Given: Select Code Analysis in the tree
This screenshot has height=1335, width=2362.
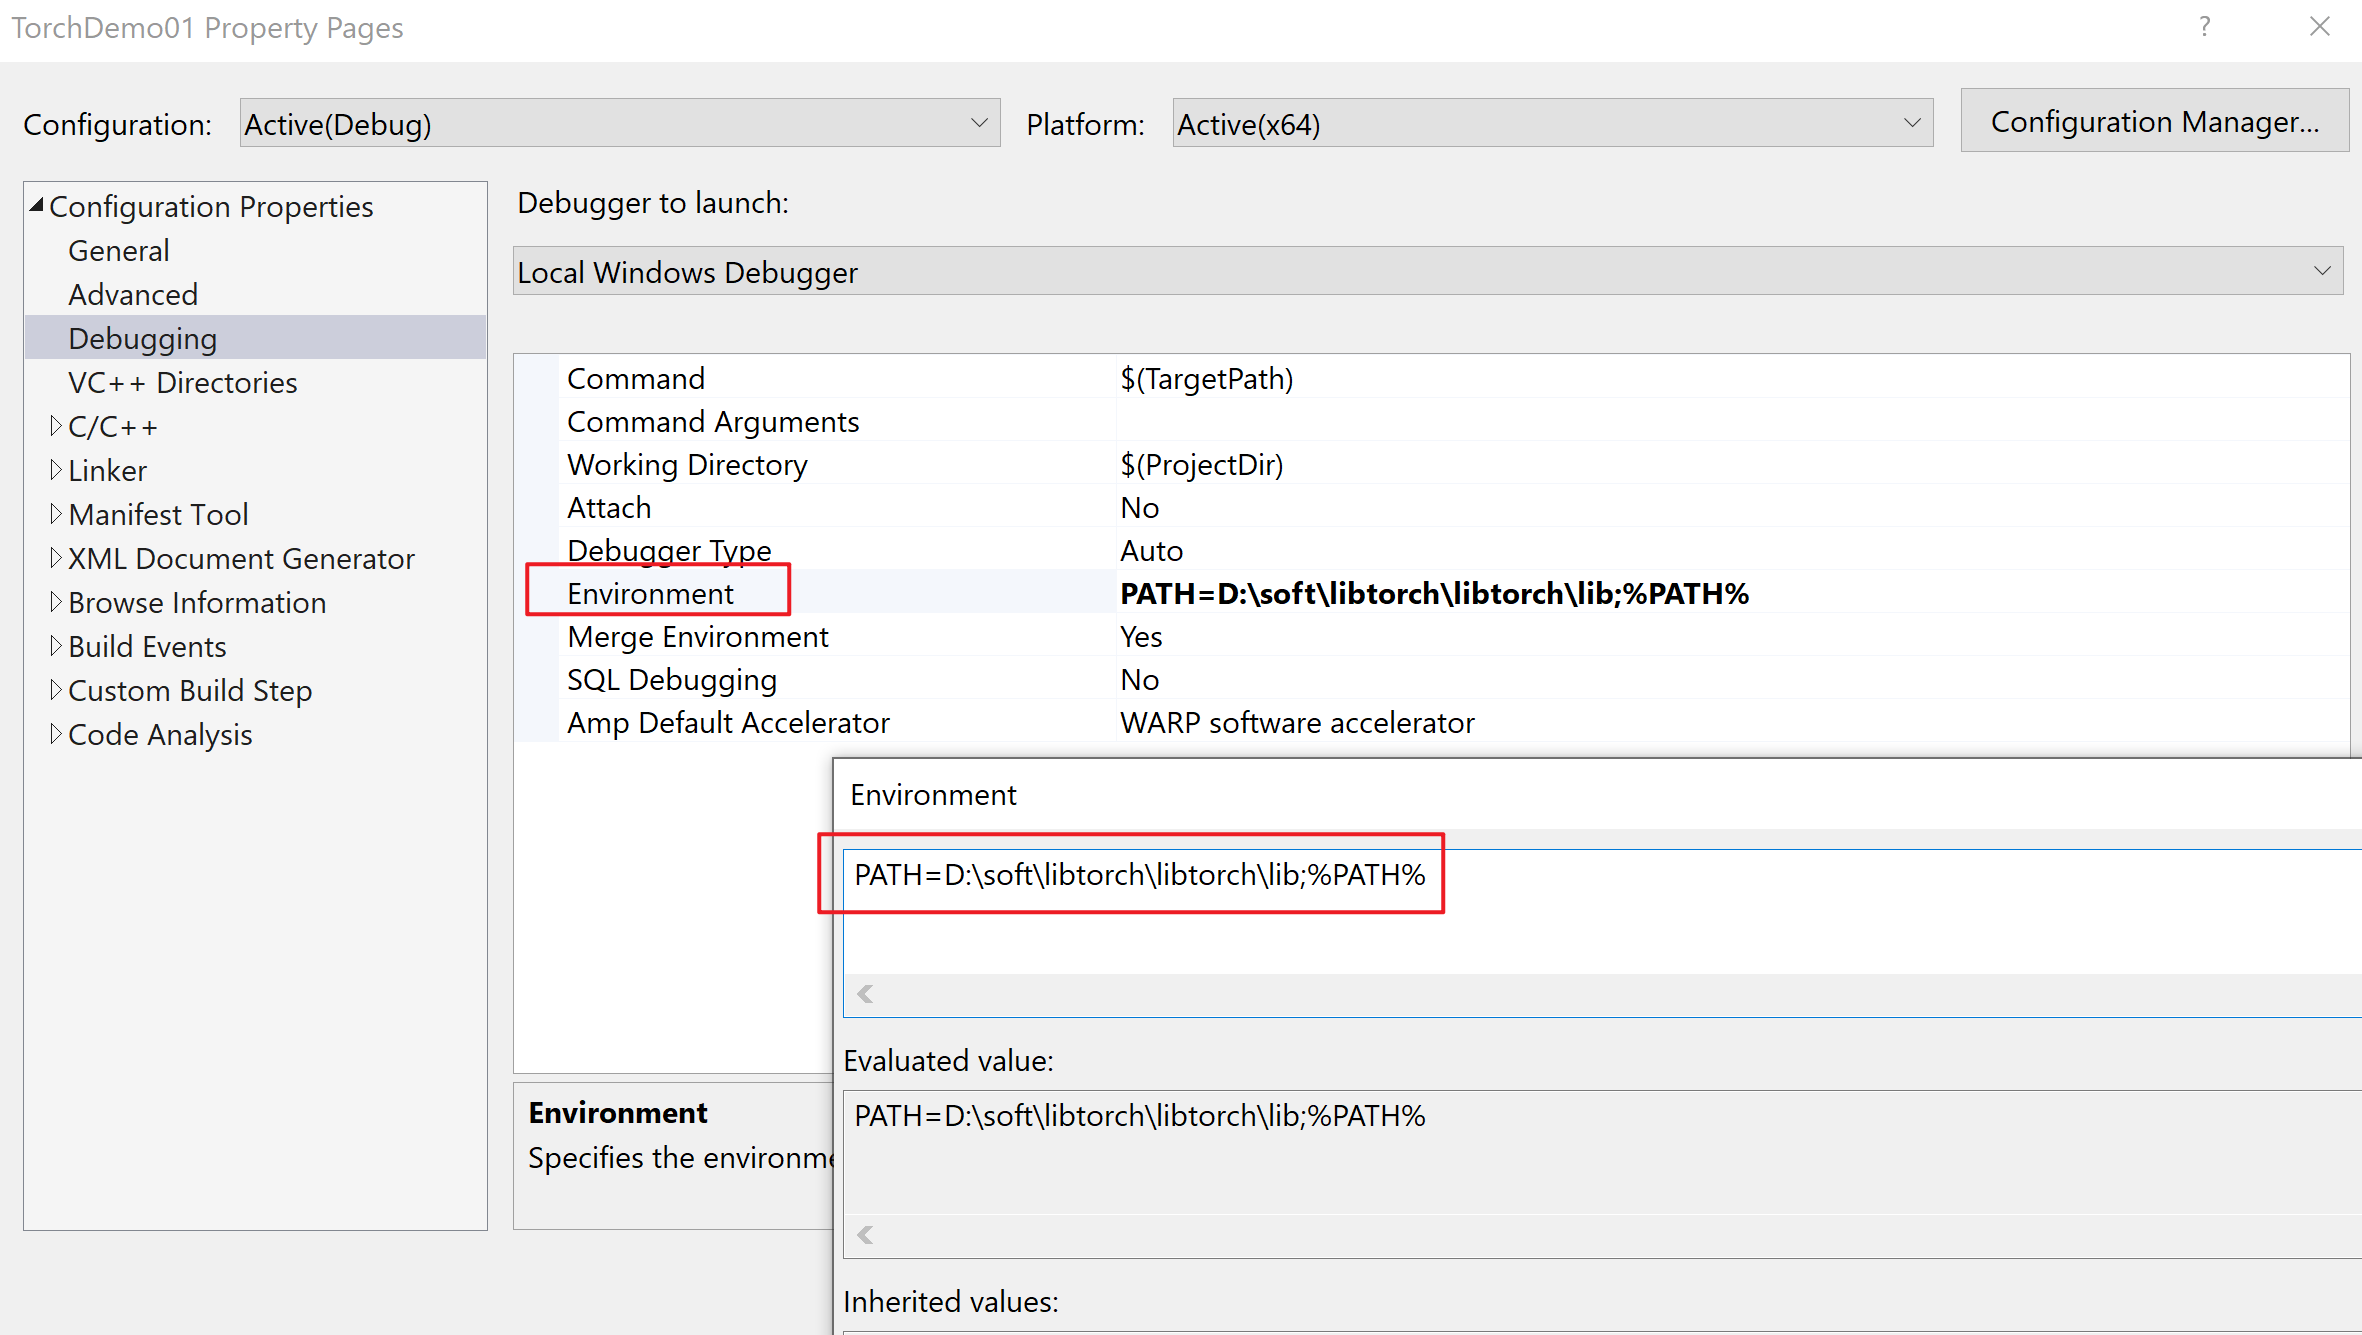Looking at the screenshot, I should point(160,733).
